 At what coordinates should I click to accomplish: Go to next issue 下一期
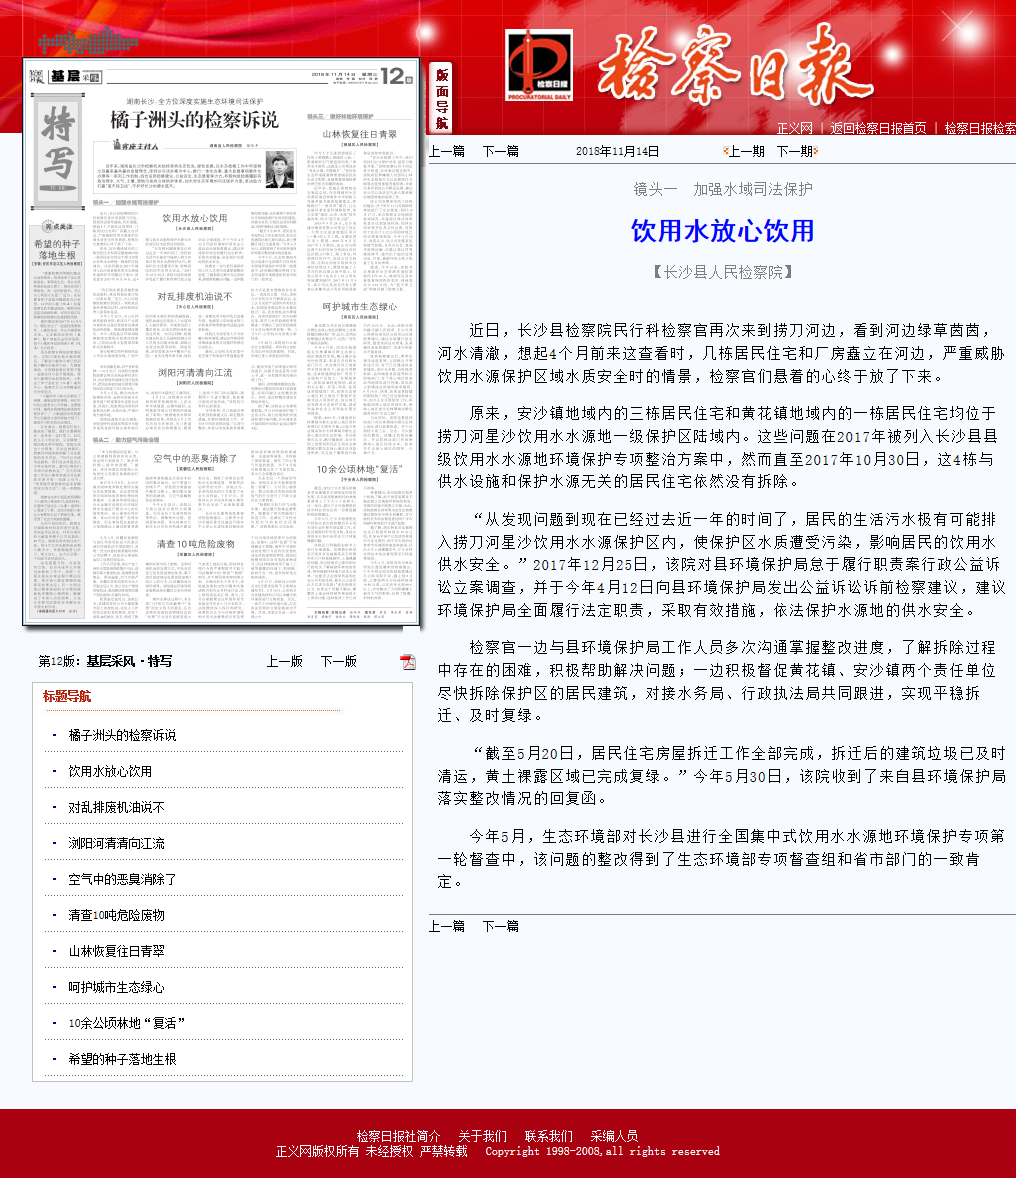[x=795, y=151]
